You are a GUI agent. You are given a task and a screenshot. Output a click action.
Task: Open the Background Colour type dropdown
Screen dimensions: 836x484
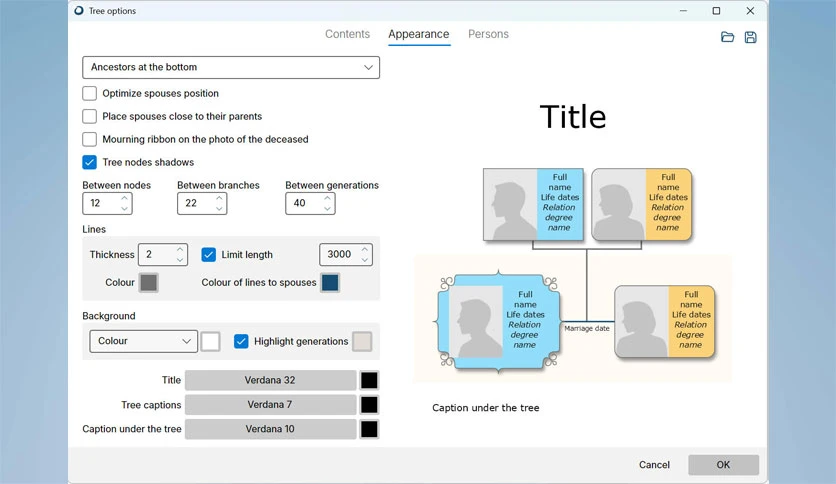(143, 341)
